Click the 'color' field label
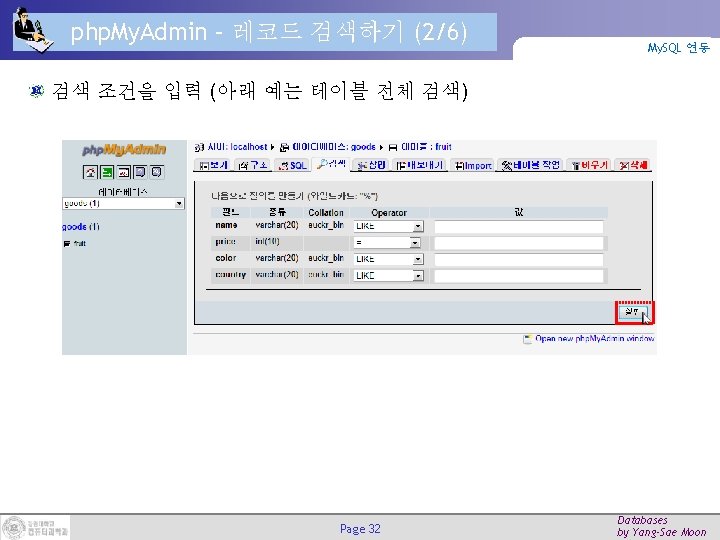This screenshot has width=720, height=540. coord(226,258)
